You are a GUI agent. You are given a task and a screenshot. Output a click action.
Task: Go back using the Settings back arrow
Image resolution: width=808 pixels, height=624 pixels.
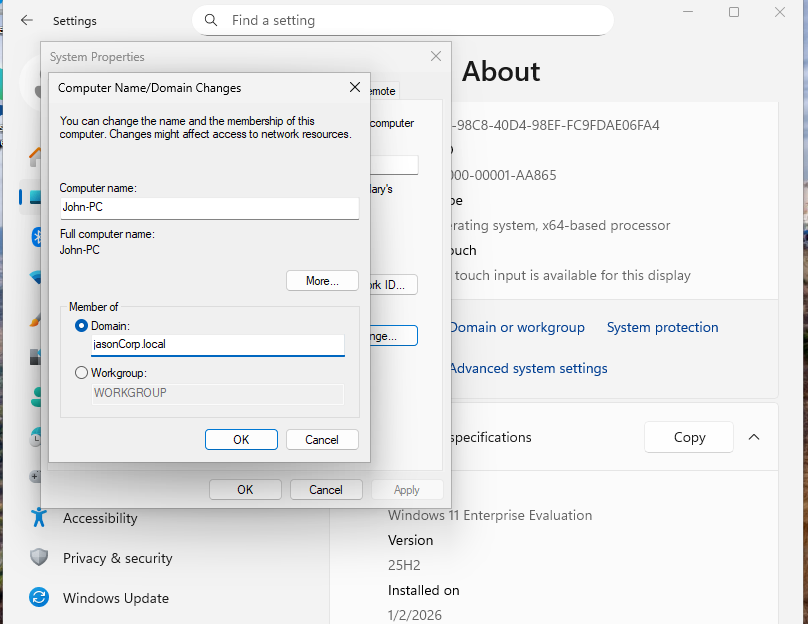click(27, 20)
